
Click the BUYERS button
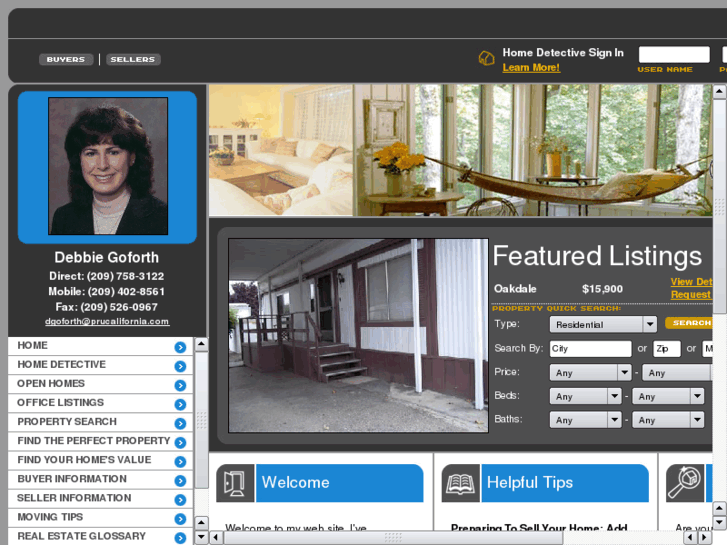coord(66,59)
